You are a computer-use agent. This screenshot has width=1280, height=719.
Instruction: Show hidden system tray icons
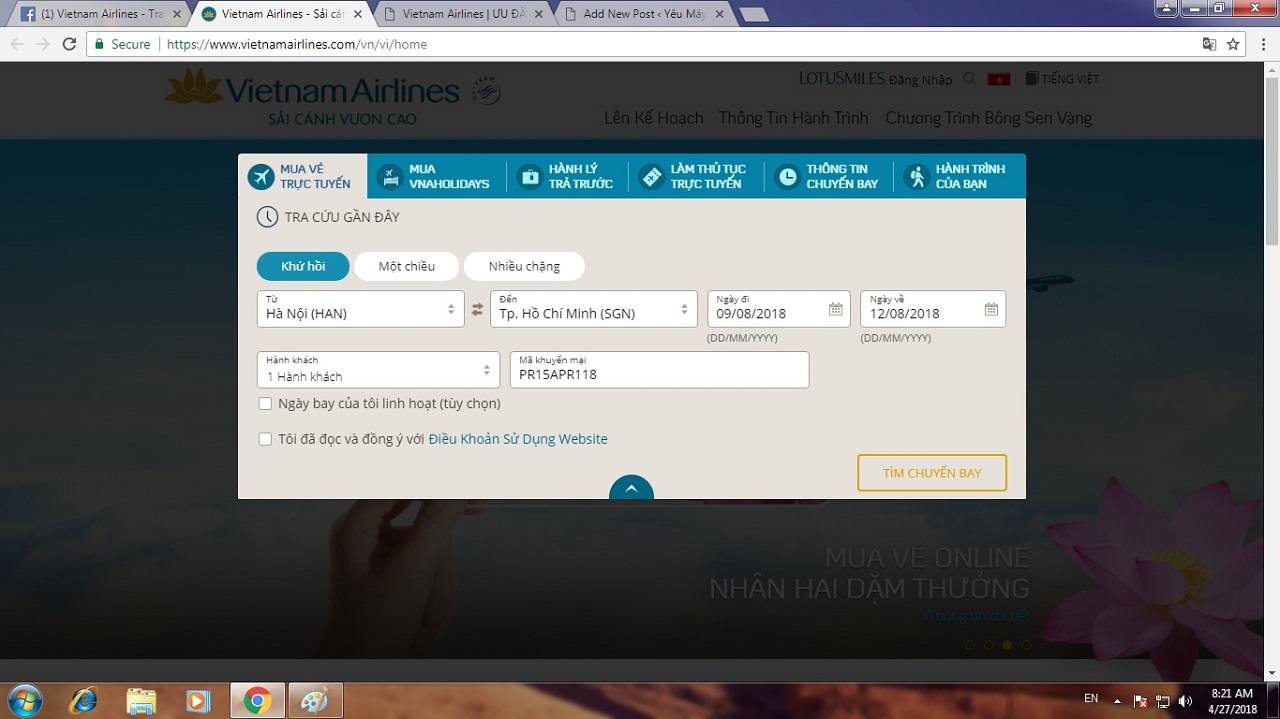[x=1117, y=701]
